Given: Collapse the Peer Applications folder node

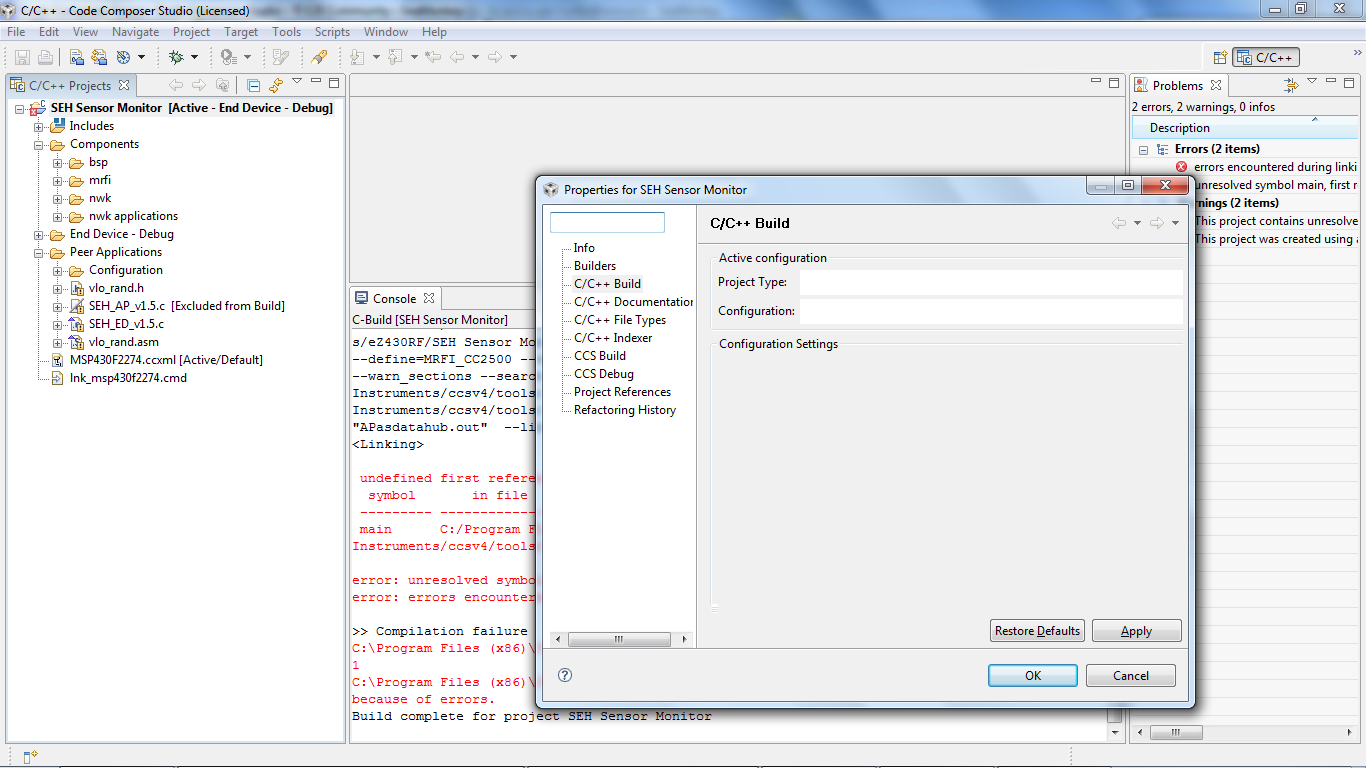Looking at the screenshot, I should pos(39,252).
